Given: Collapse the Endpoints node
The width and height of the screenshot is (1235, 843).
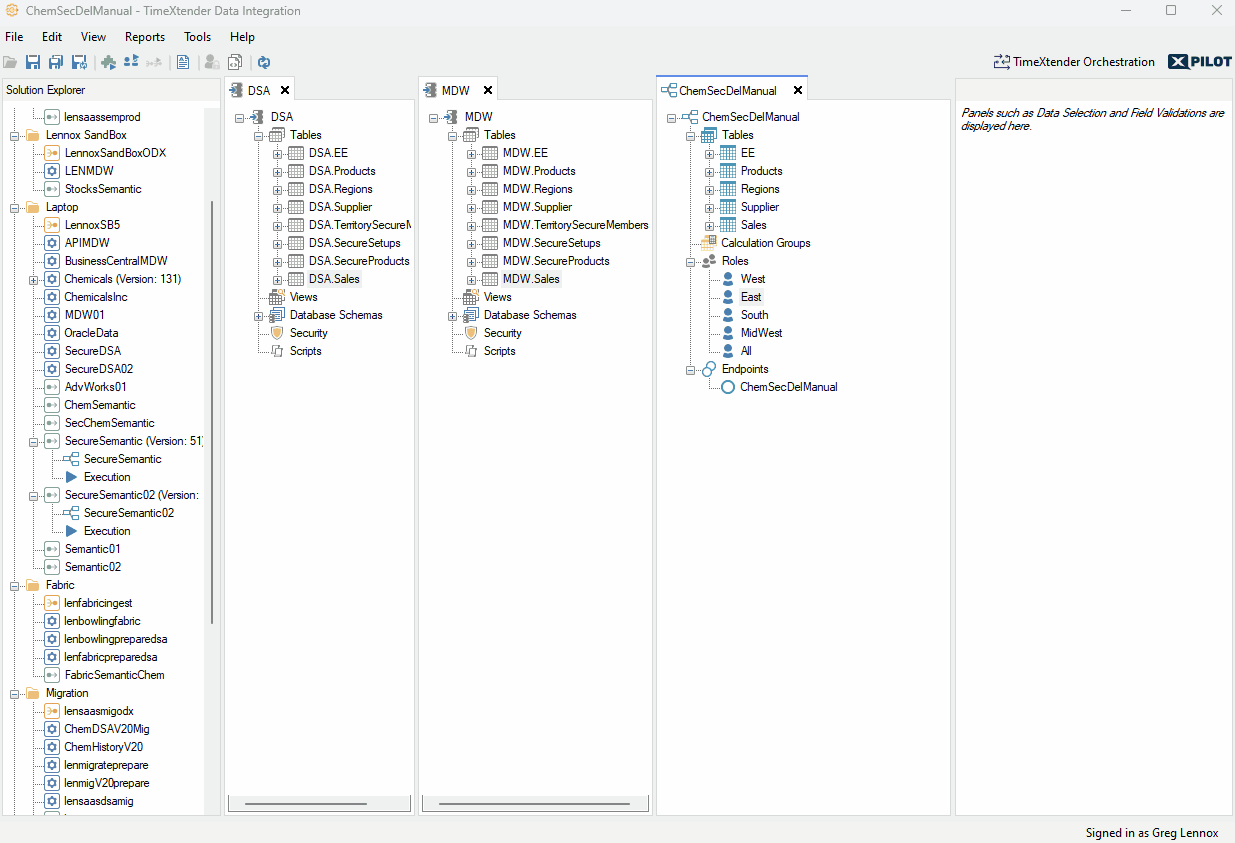Looking at the screenshot, I should coord(691,370).
